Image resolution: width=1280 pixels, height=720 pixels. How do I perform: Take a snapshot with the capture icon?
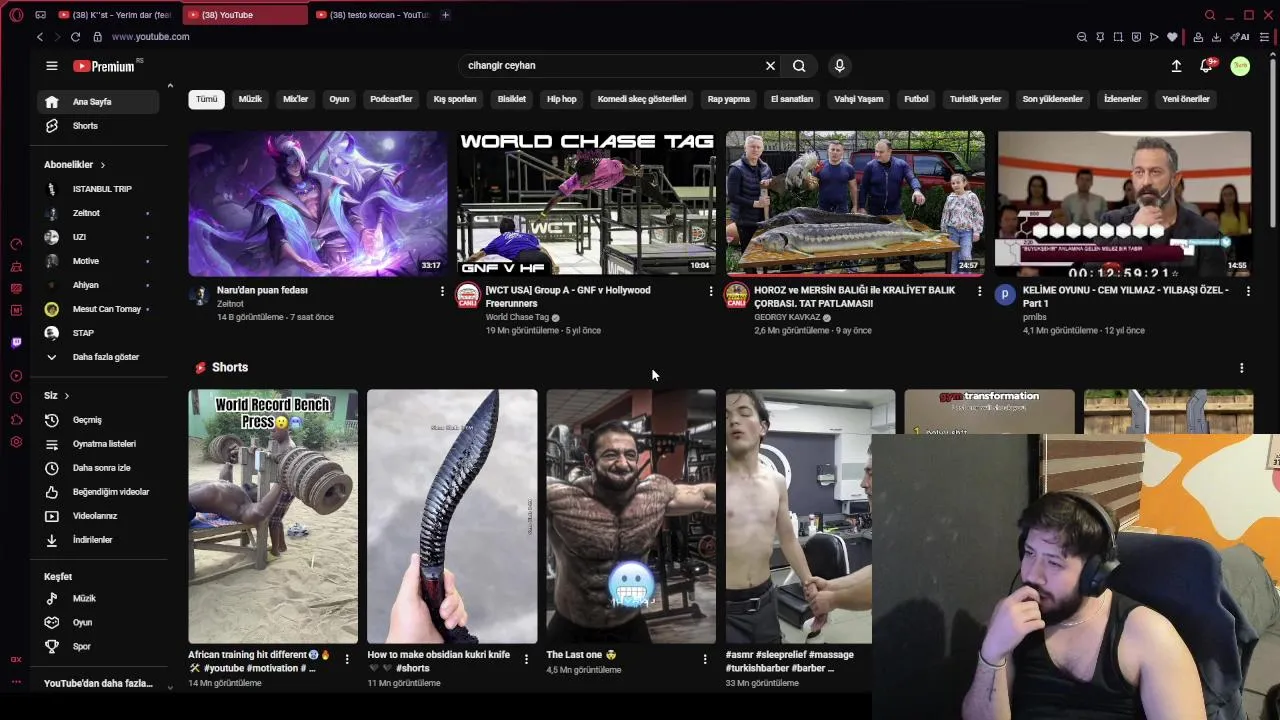tap(1118, 37)
